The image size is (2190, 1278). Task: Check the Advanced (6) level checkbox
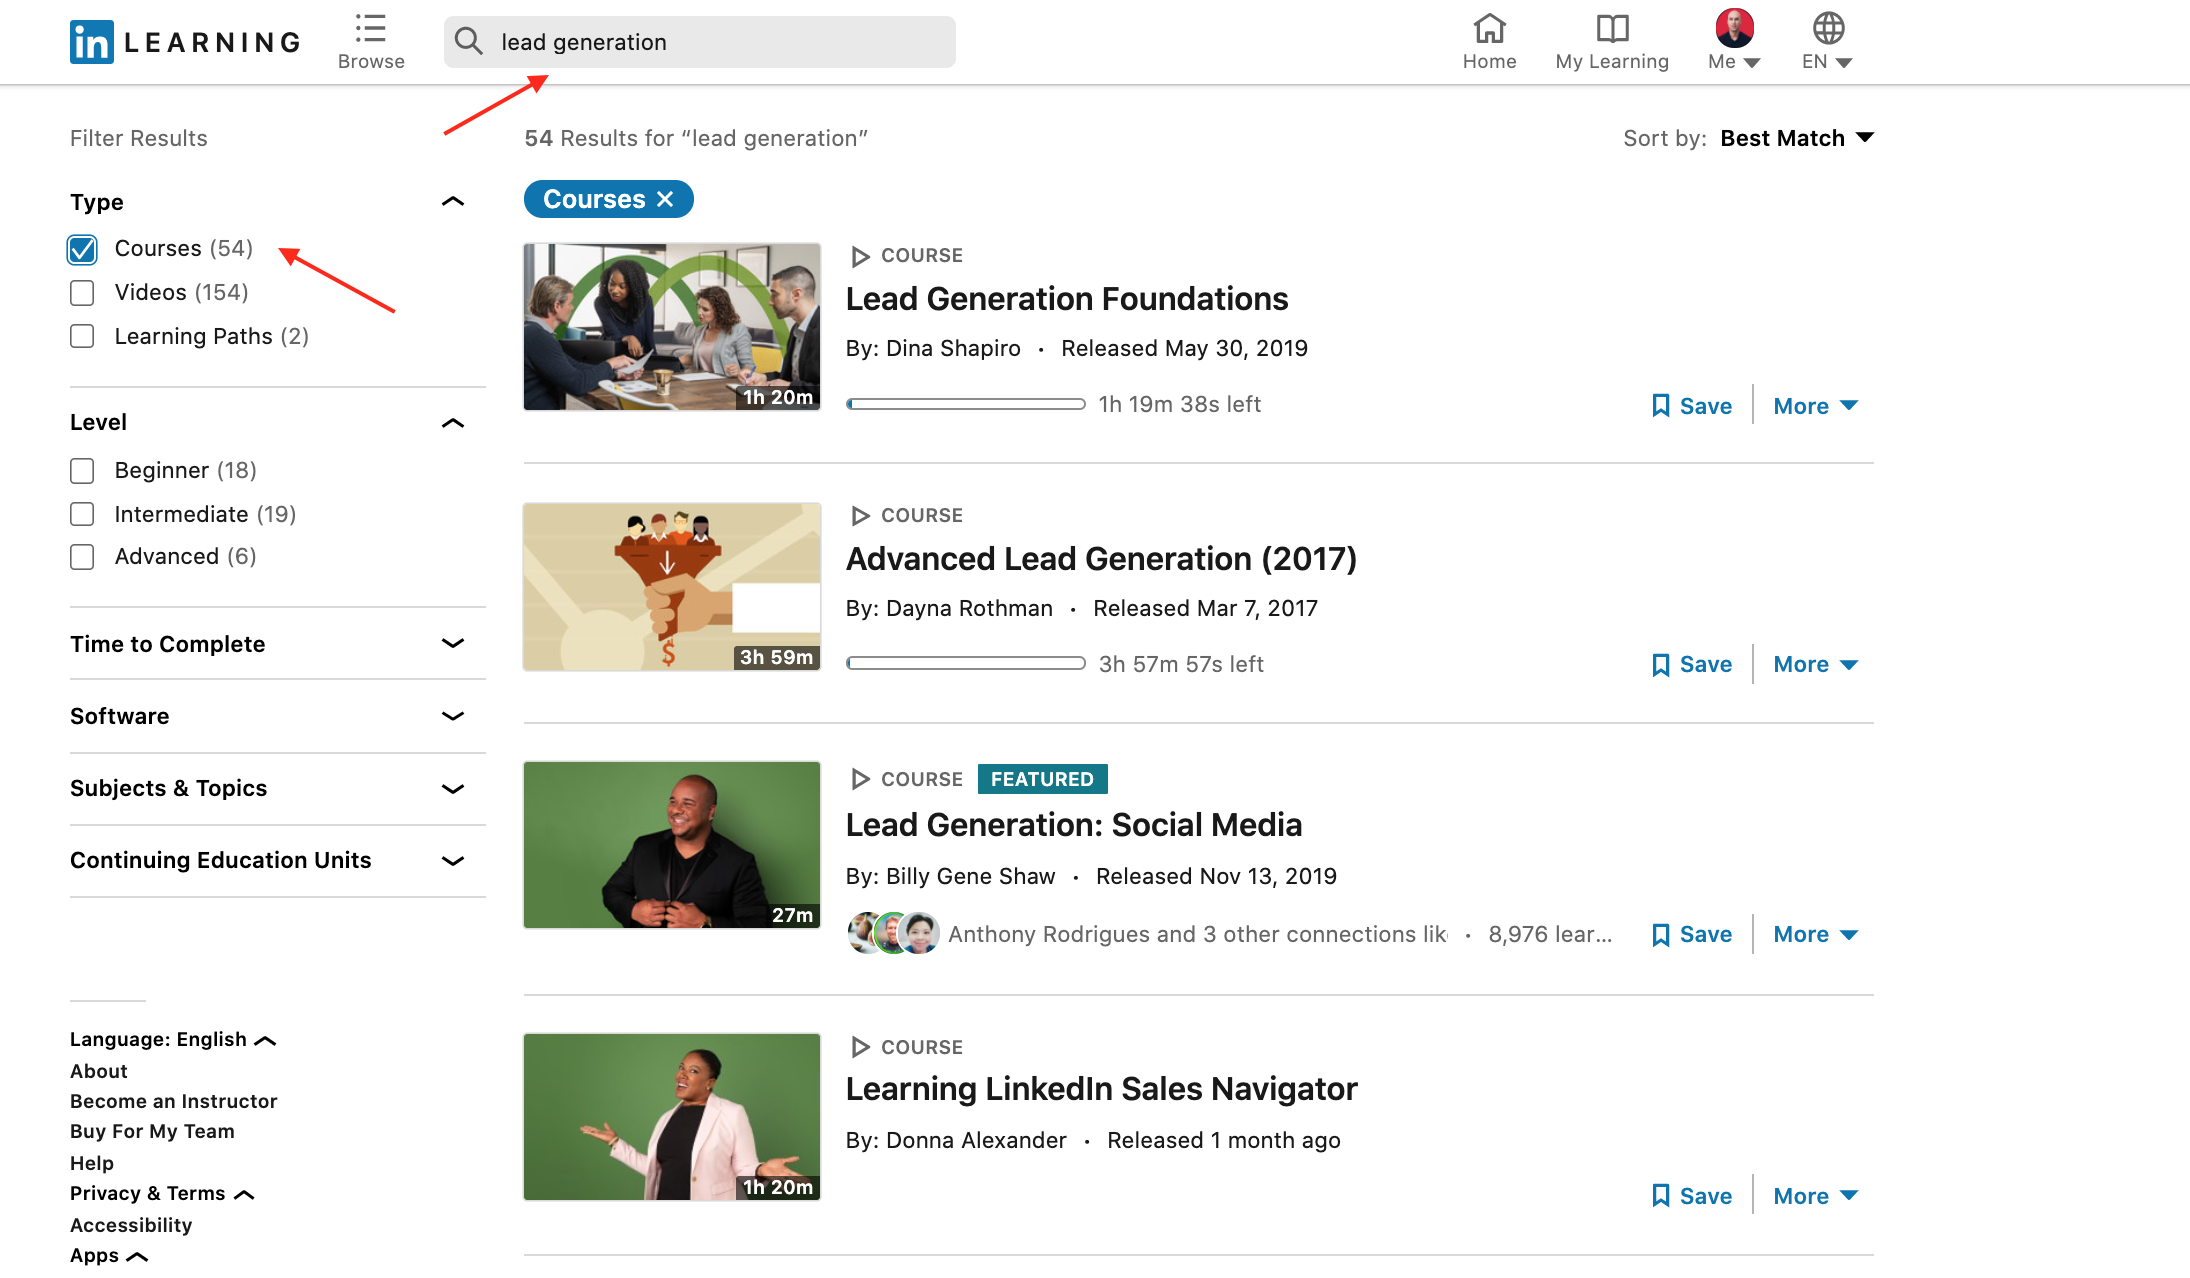pos(82,557)
